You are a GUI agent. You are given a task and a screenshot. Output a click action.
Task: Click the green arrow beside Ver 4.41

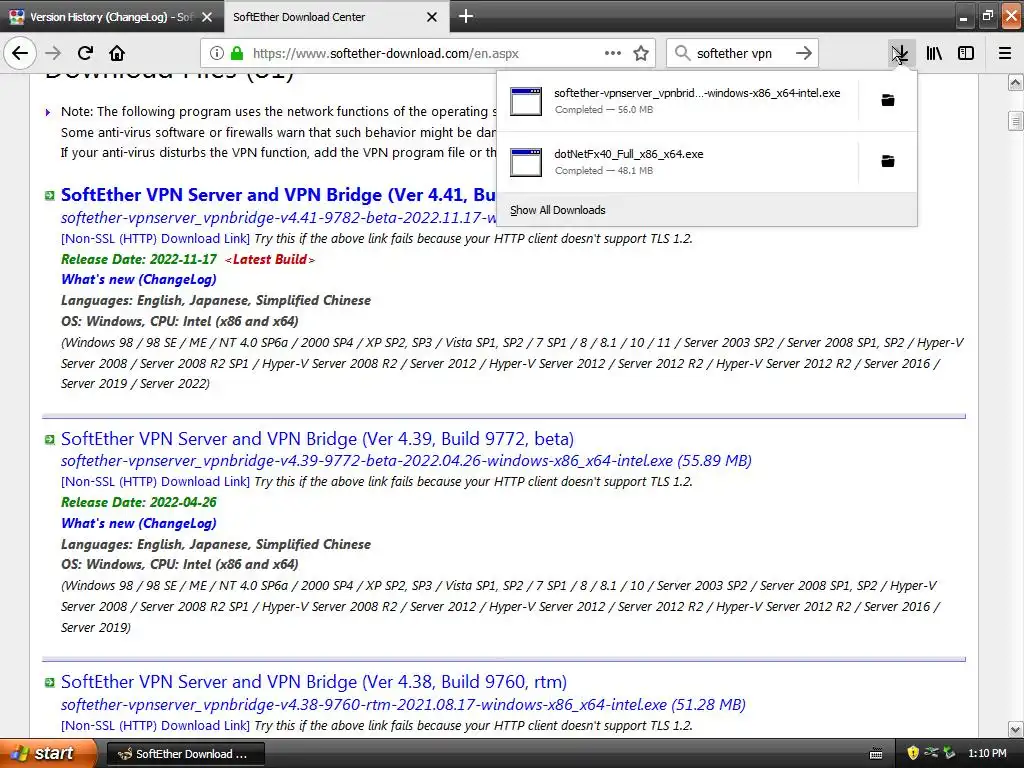point(50,195)
